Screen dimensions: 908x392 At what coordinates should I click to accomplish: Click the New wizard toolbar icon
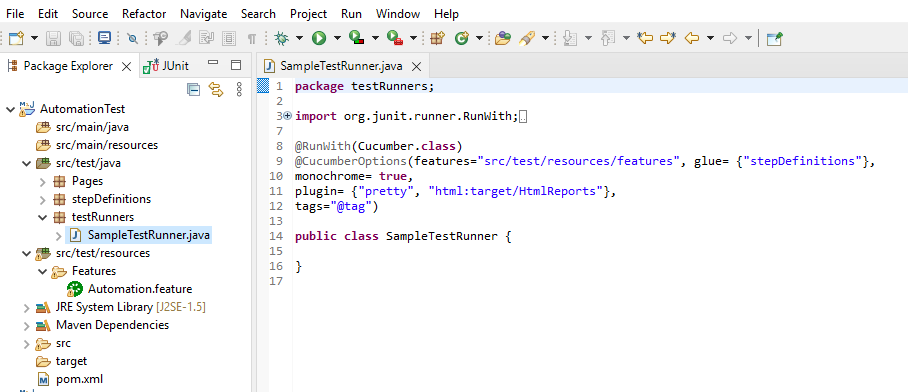[x=16, y=38]
